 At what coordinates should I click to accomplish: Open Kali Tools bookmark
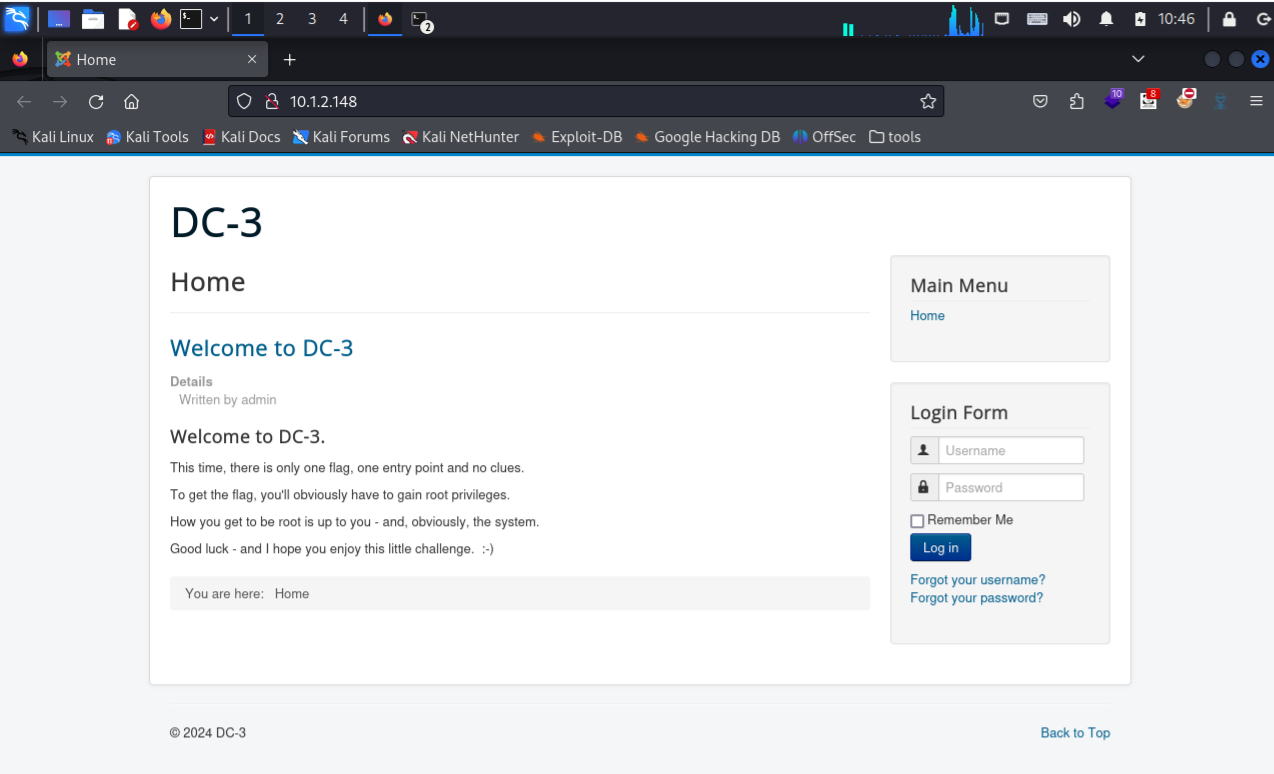(147, 137)
